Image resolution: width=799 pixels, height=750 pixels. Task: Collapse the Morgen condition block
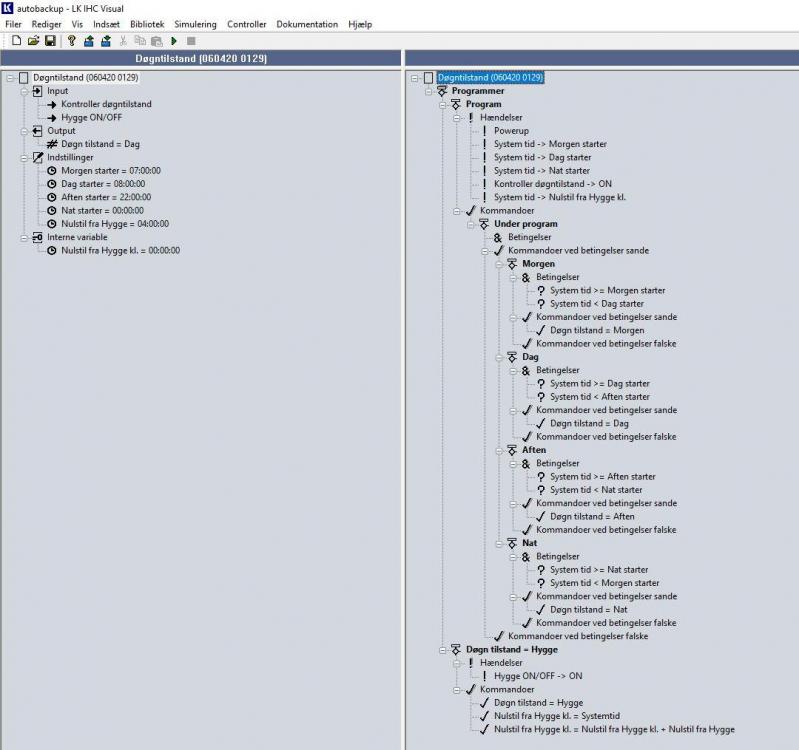click(x=499, y=264)
